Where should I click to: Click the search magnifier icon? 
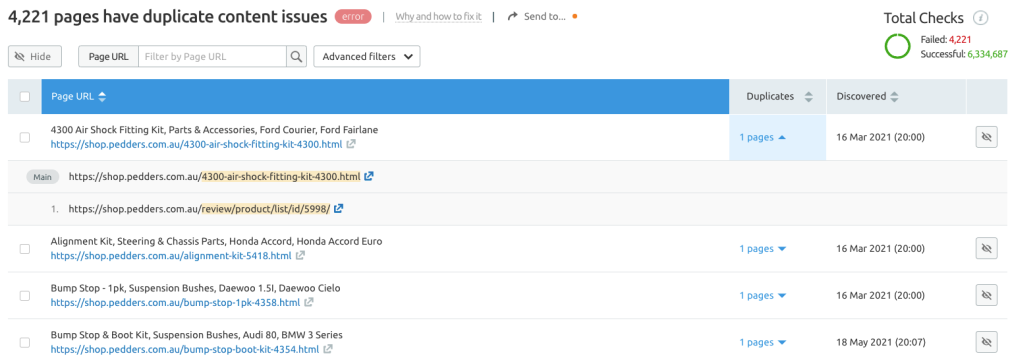296,57
